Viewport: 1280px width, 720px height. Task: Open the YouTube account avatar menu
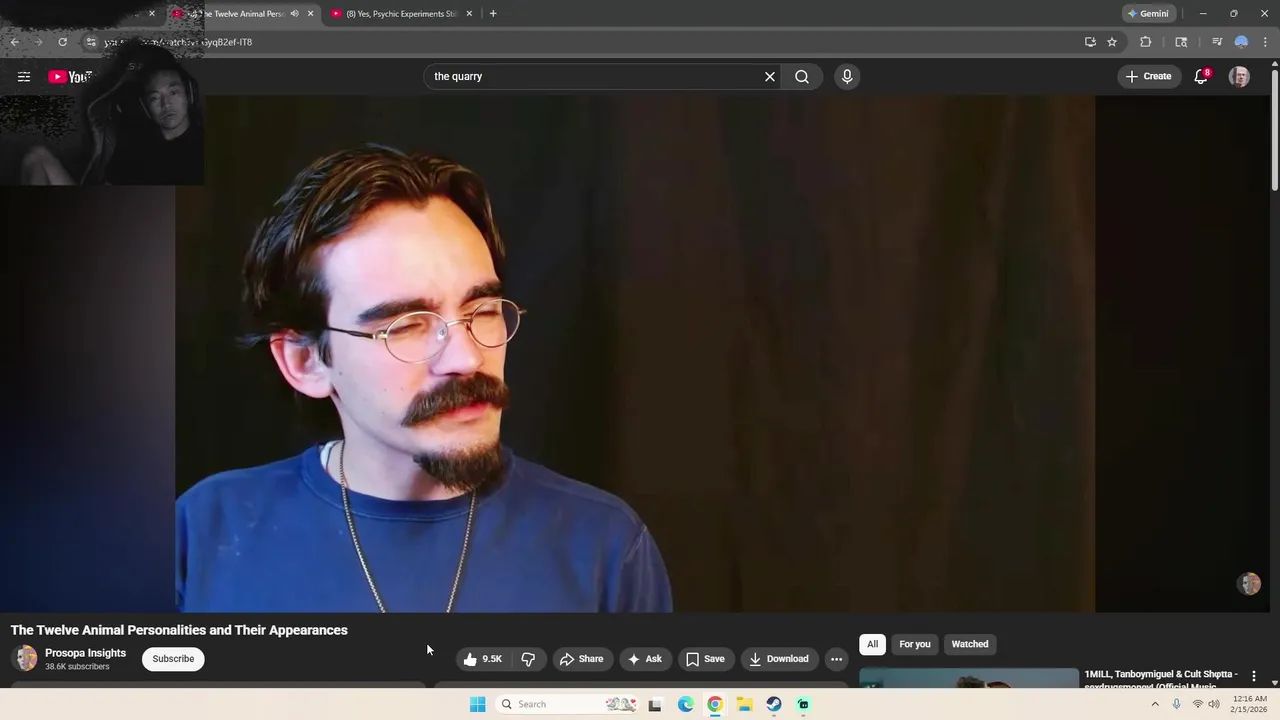1239,77
